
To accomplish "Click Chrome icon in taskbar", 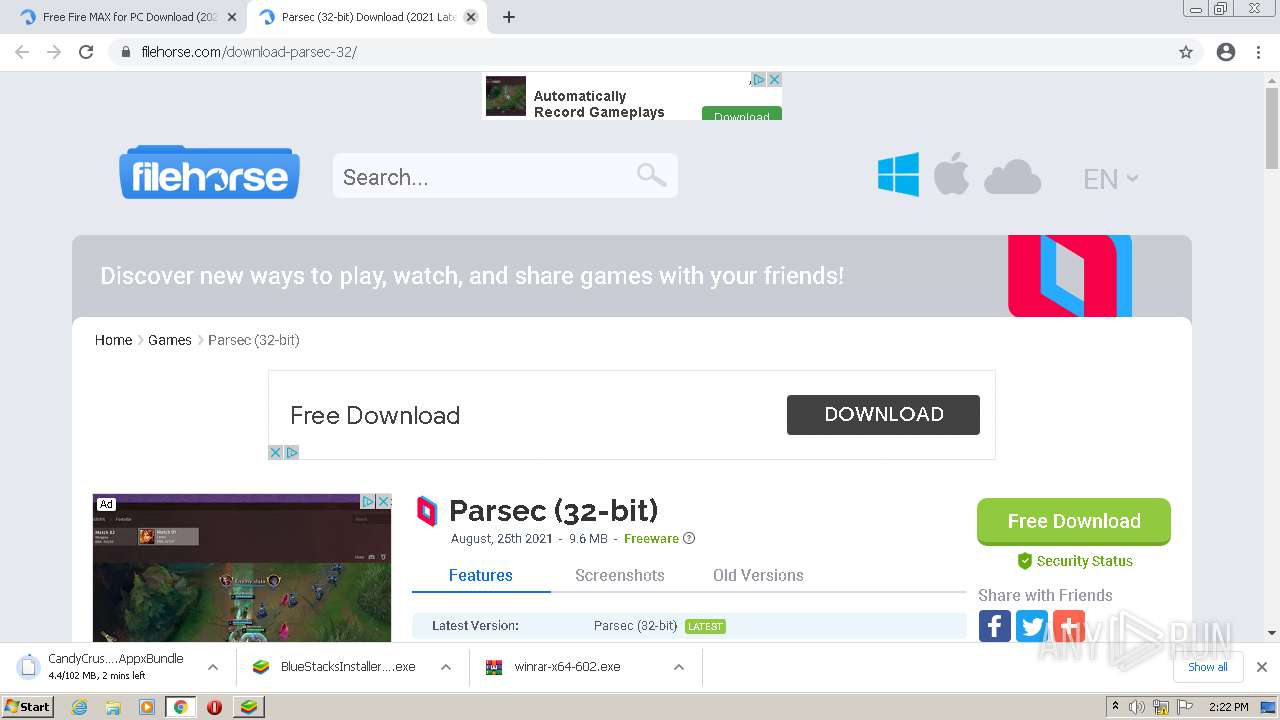I will (181, 707).
